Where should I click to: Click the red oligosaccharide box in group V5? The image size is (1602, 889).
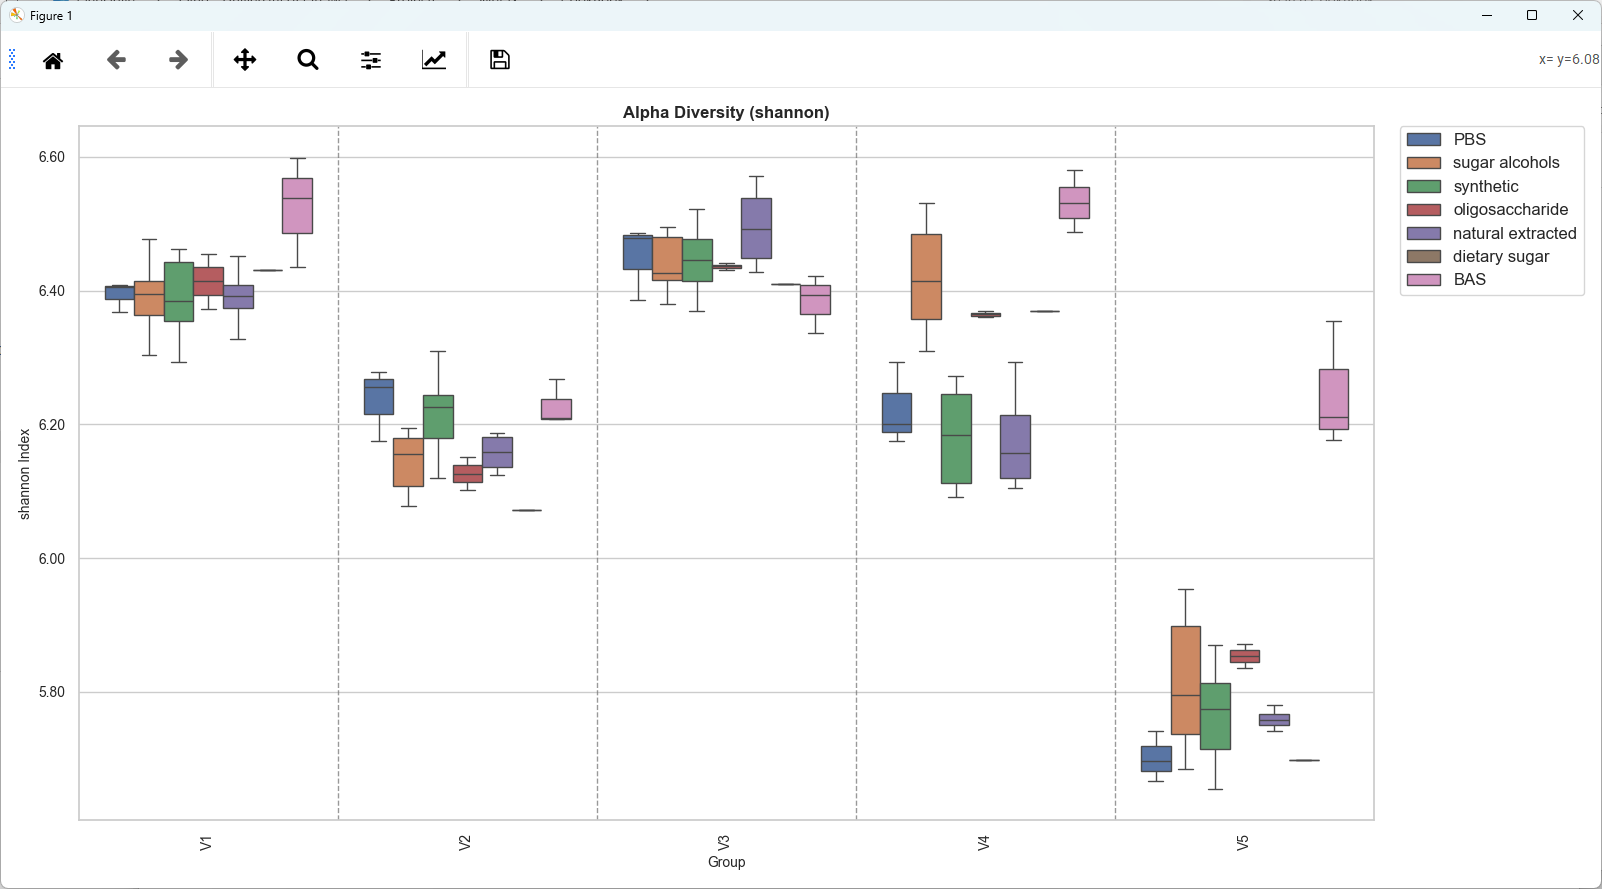click(x=1245, y=656)
